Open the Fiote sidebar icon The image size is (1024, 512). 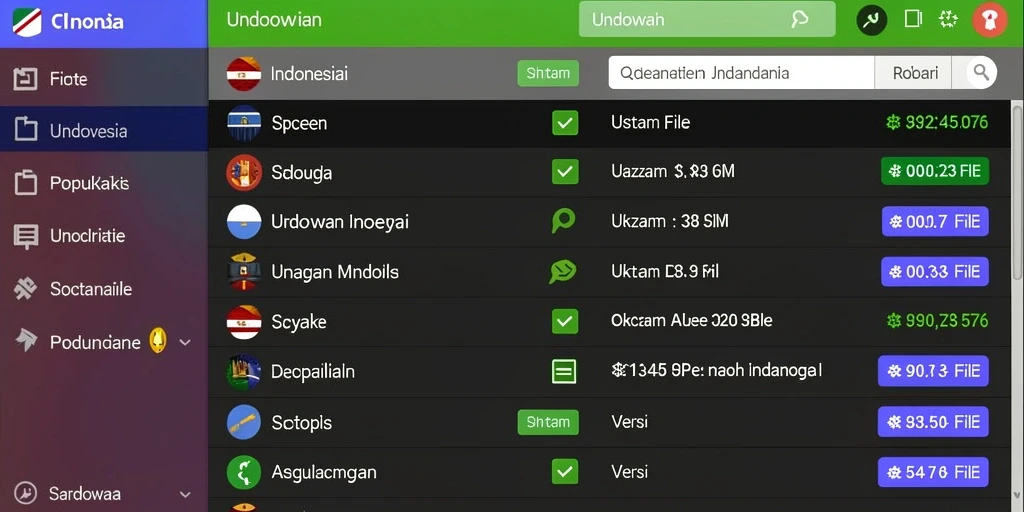click(x=25, y=80)
